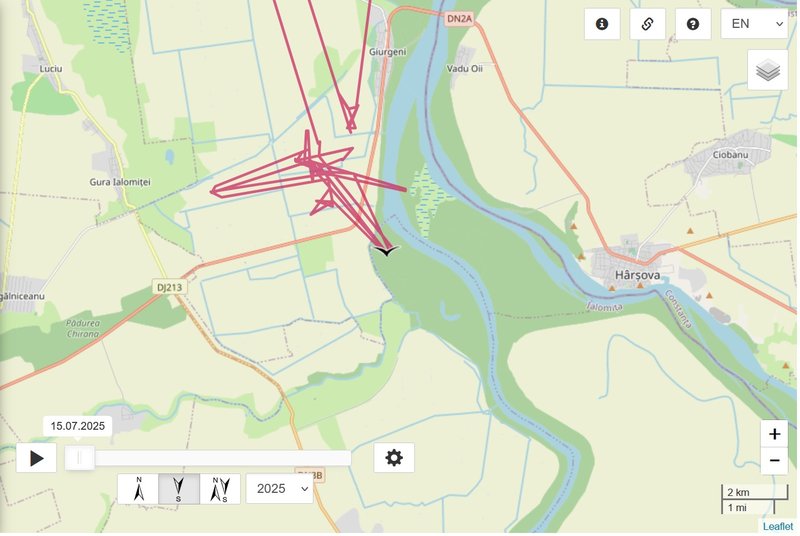Viewport: 800px width, 536px height.
Task: Select both directions migration toggle
Action: pyautogui.click(x=220, y=489)
